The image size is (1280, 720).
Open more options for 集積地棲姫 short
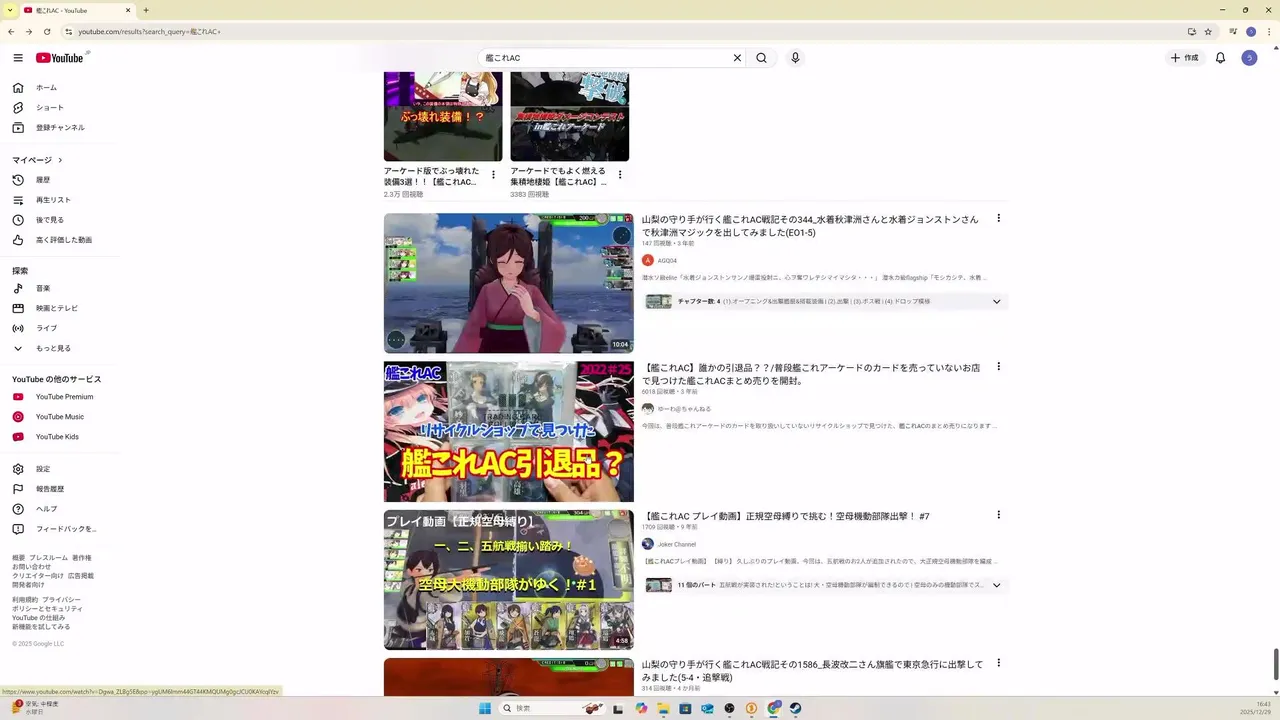tap(620, 175)
